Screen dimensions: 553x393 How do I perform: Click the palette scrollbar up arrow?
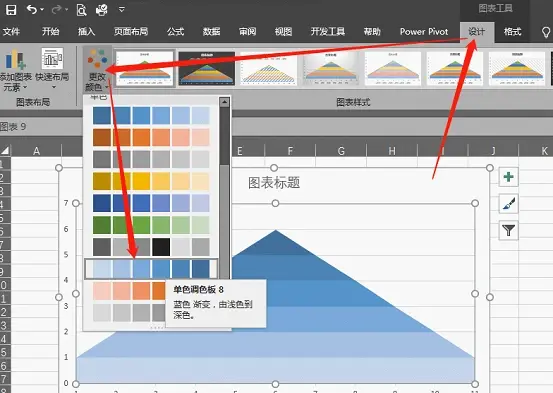[x=225, y=102]
